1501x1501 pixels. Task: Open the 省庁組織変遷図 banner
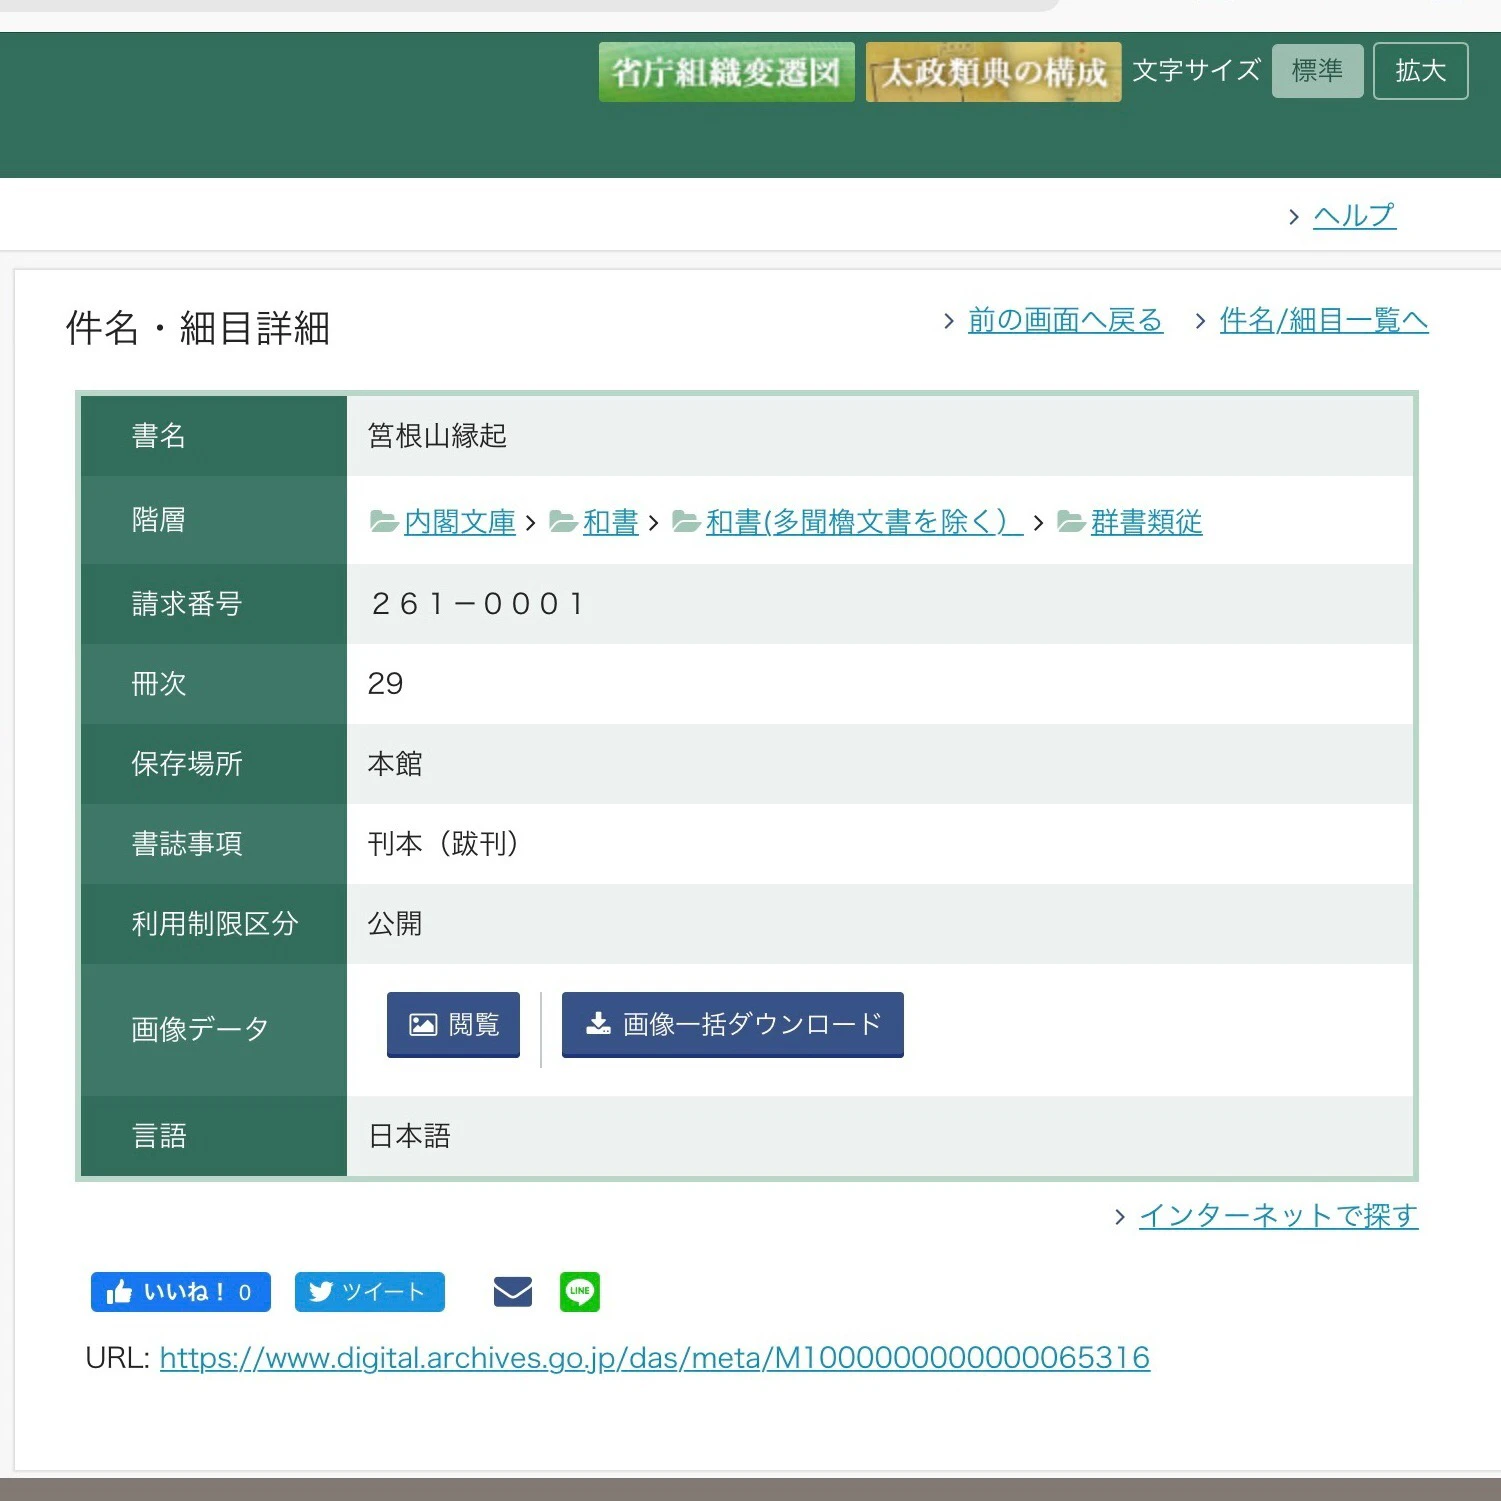(726, 72)
